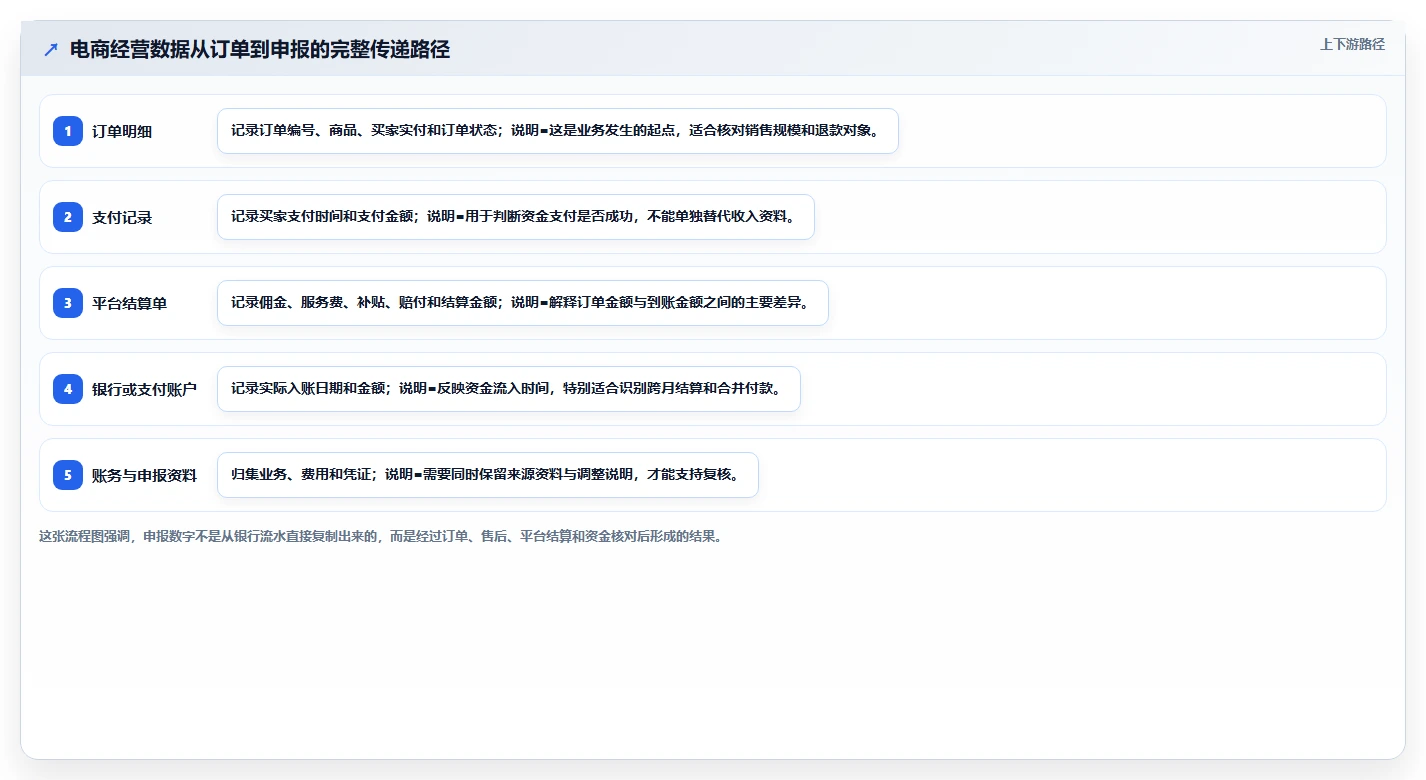Click the 支付记录 step label
This screenshot has width=1426, height=780.
coord(122,217)
